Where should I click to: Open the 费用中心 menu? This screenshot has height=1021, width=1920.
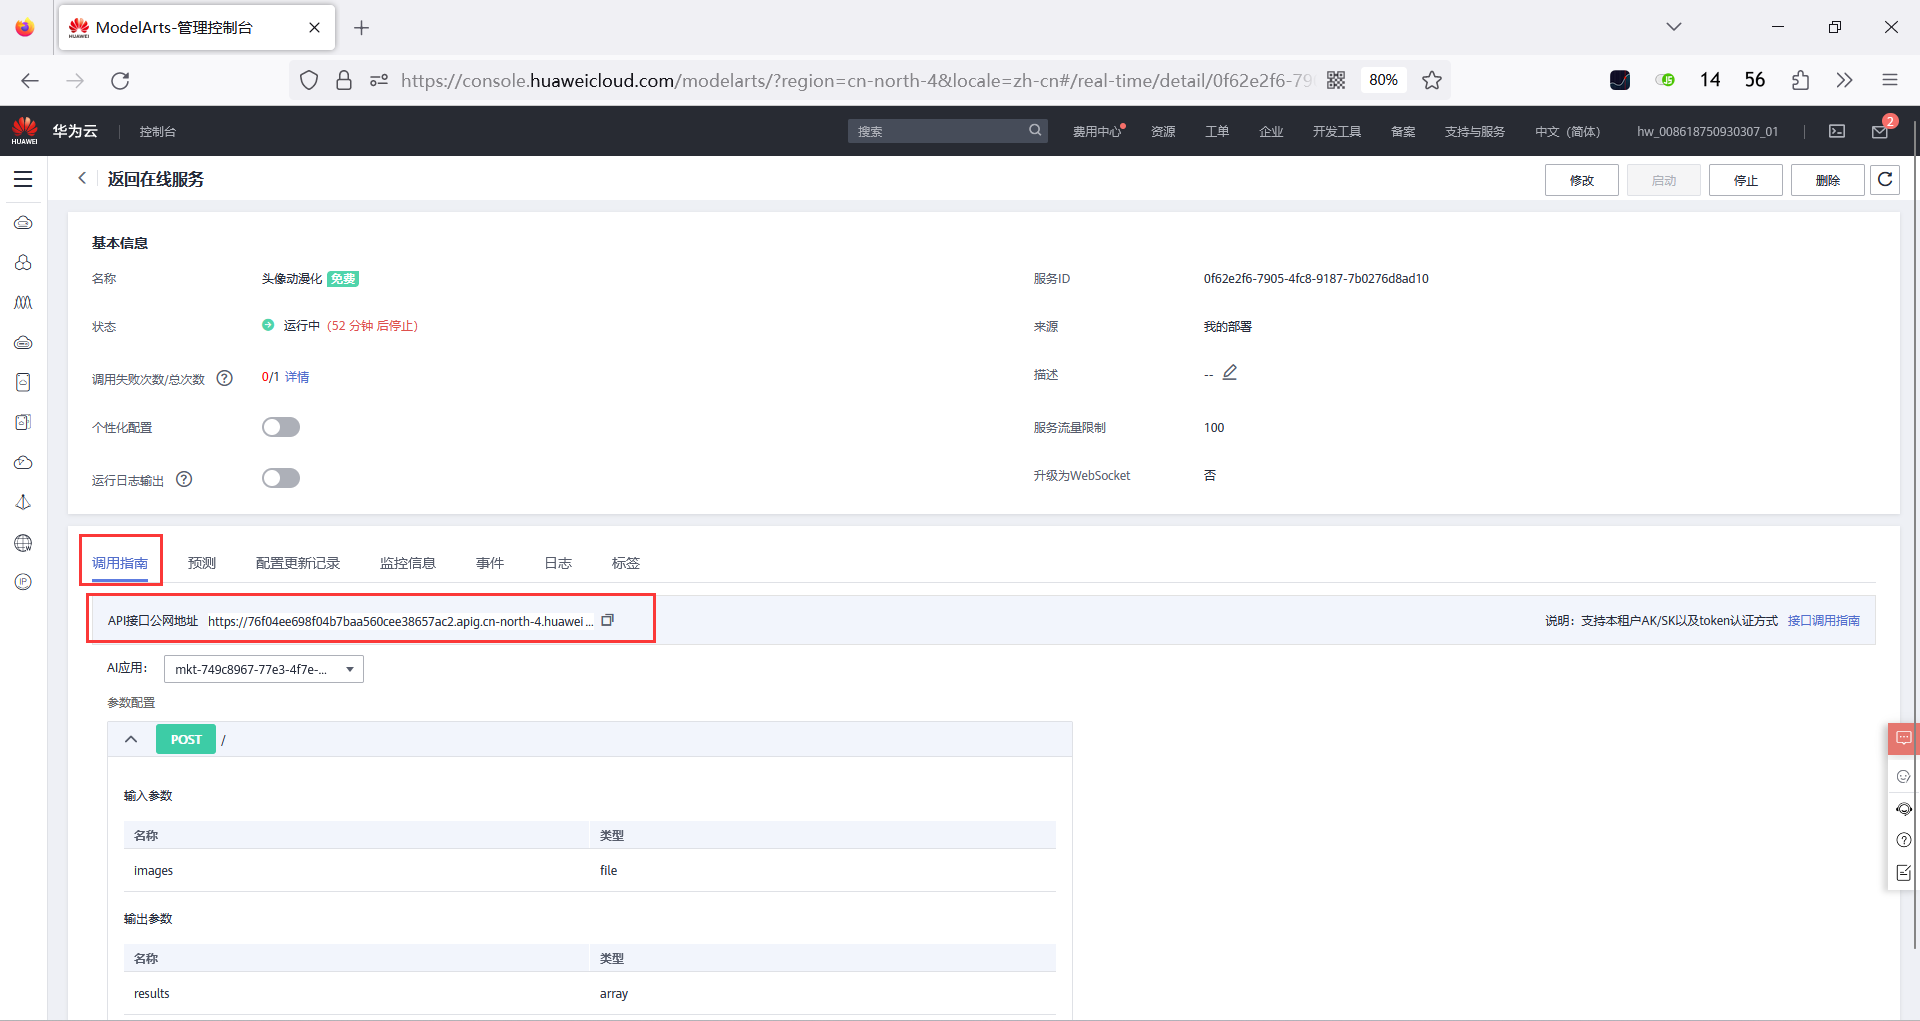coord(1098,131)
